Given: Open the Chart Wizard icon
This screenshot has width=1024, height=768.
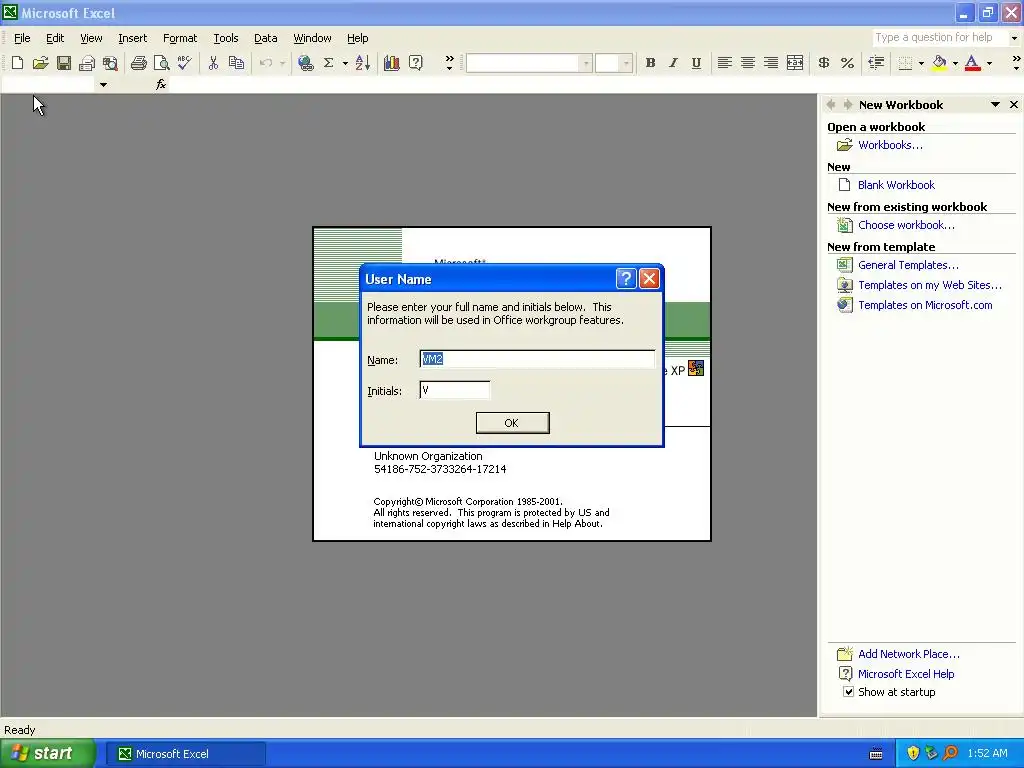Looking at the screenshot, I should tap(392, 63).
